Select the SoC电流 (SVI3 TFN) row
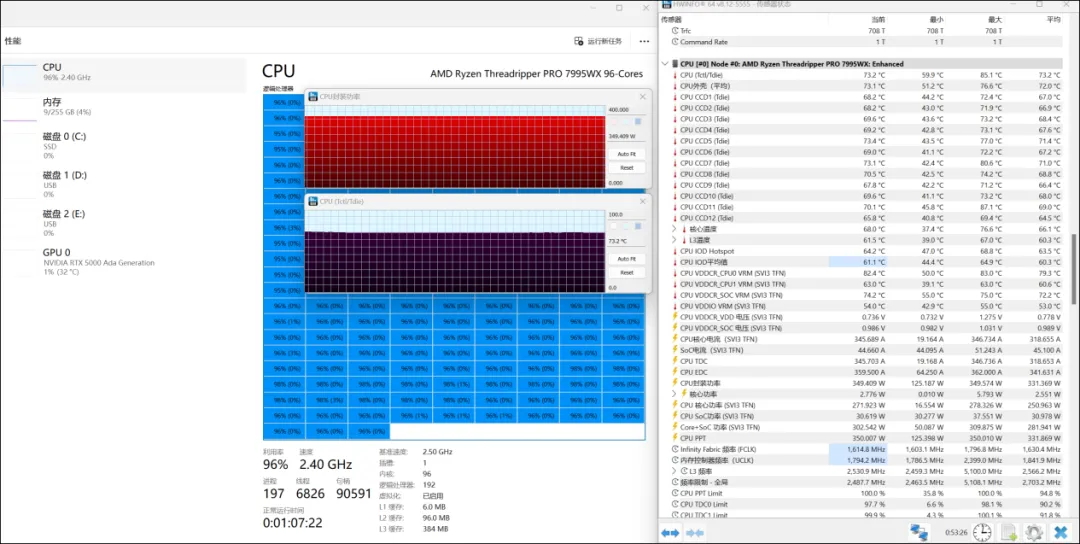1080x544 pixels. pos(863,351)
